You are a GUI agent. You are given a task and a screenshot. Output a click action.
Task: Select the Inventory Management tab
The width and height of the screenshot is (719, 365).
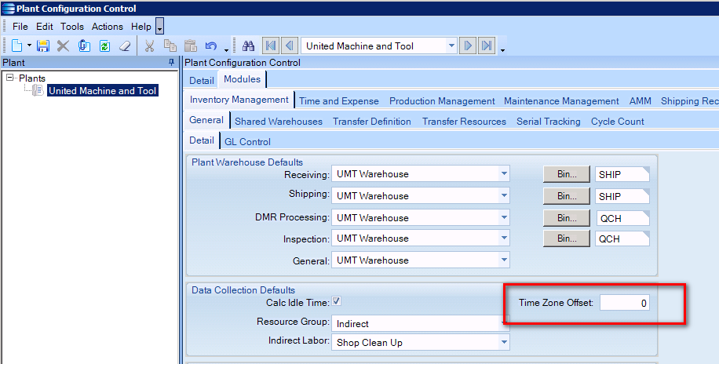tap(239, 100)
